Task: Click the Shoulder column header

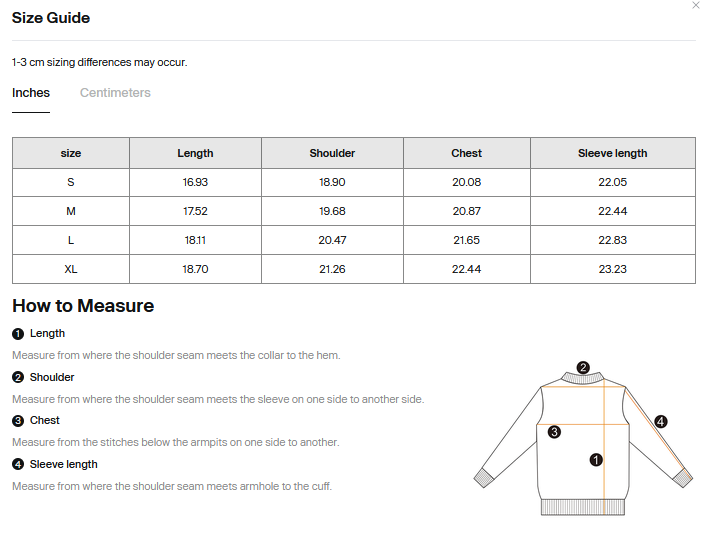Action: tap(332, 153)
